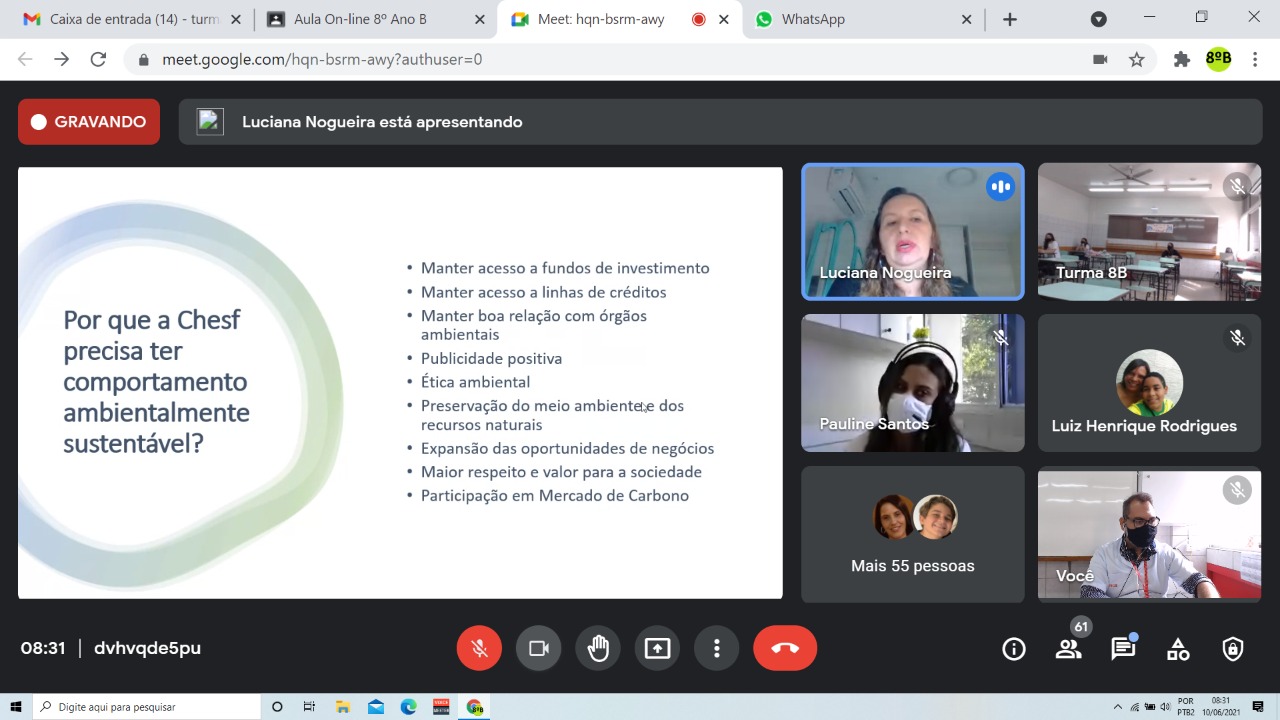Open the more options menu

717,648
